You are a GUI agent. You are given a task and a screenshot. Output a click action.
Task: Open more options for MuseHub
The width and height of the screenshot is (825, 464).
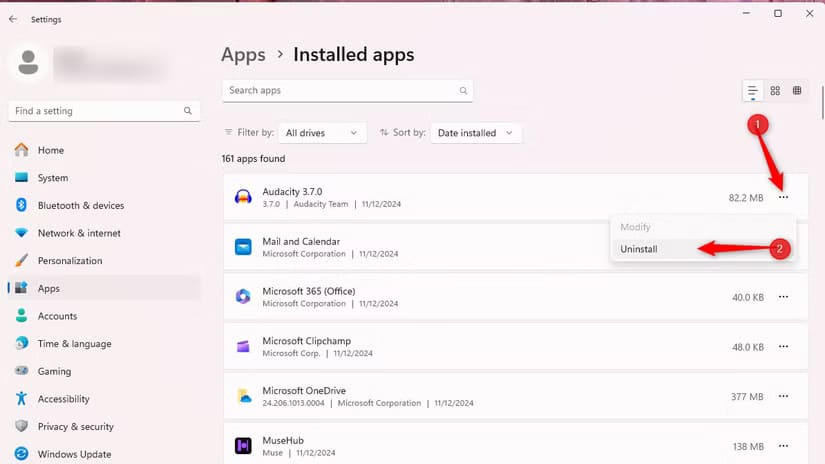pos(783,446)
